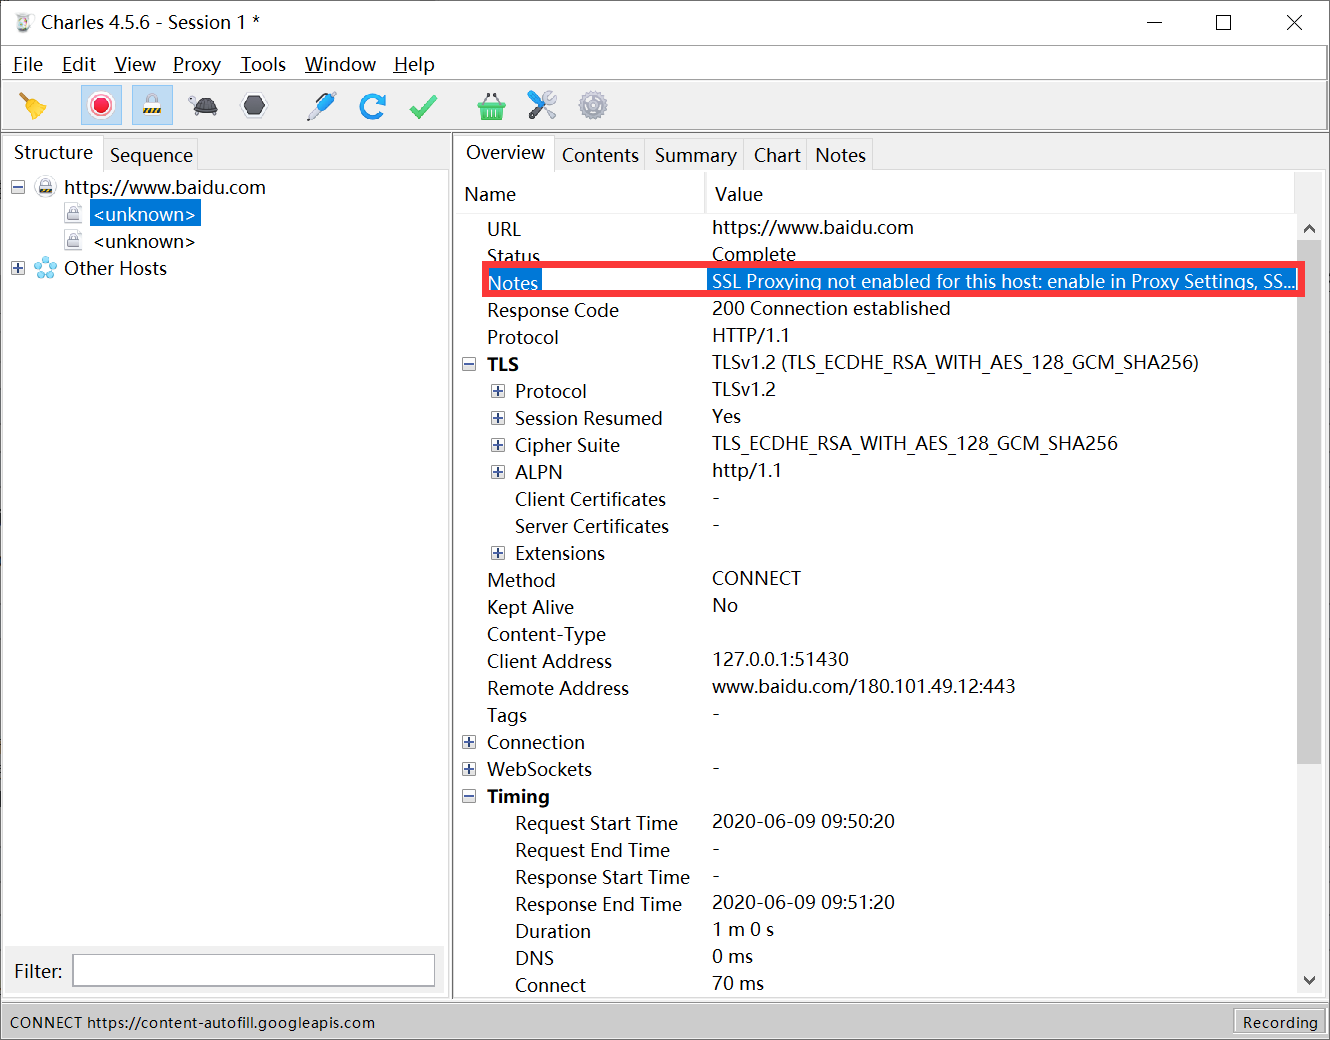
Task: Select the Overview tab
Action: coord(505,153)
